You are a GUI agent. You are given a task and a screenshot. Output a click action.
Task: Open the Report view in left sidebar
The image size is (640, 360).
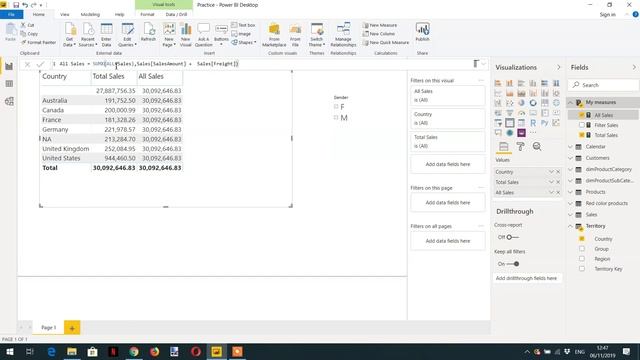9,66
